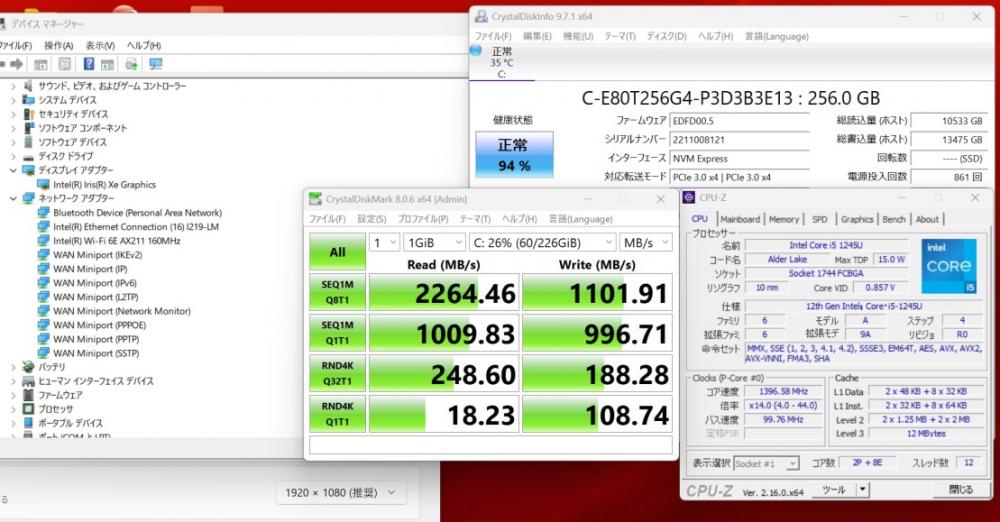Click the Intel(R) Iris(R) Xe Graphics device icon
Viewport: 1000px width, 522px height.
[43, 184]
